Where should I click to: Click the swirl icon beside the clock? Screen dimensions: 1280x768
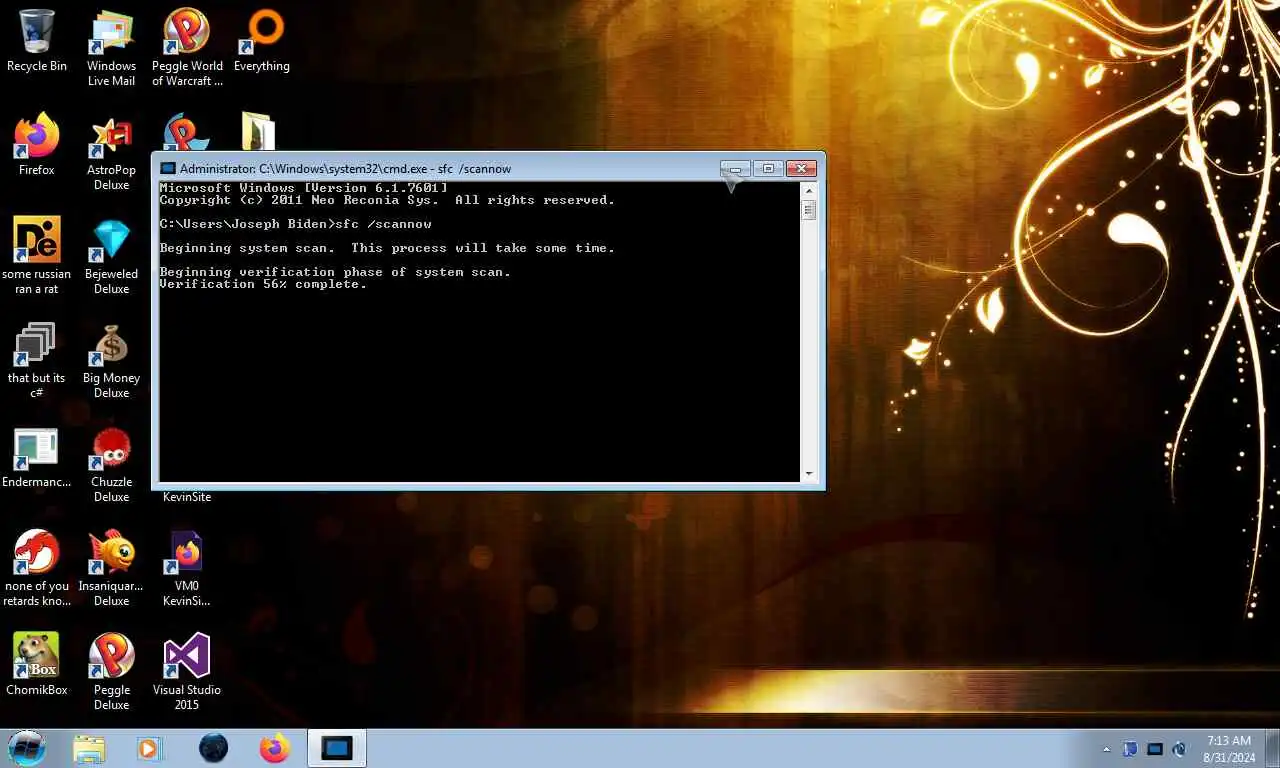[x=1179, y=749]
